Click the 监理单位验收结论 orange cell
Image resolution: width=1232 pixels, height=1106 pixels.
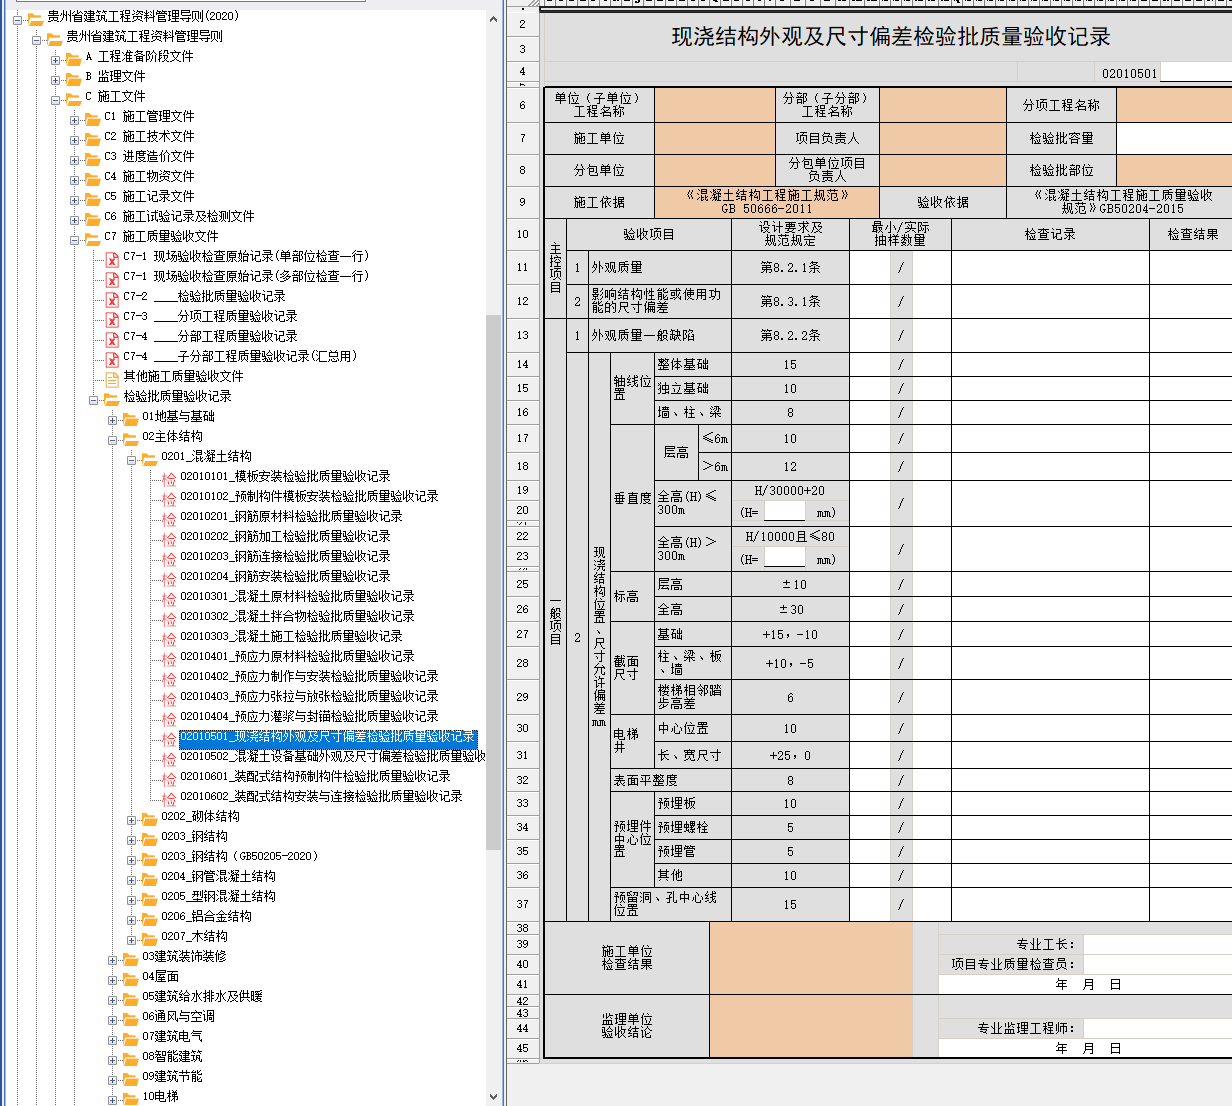click(x=810, y=1026)
